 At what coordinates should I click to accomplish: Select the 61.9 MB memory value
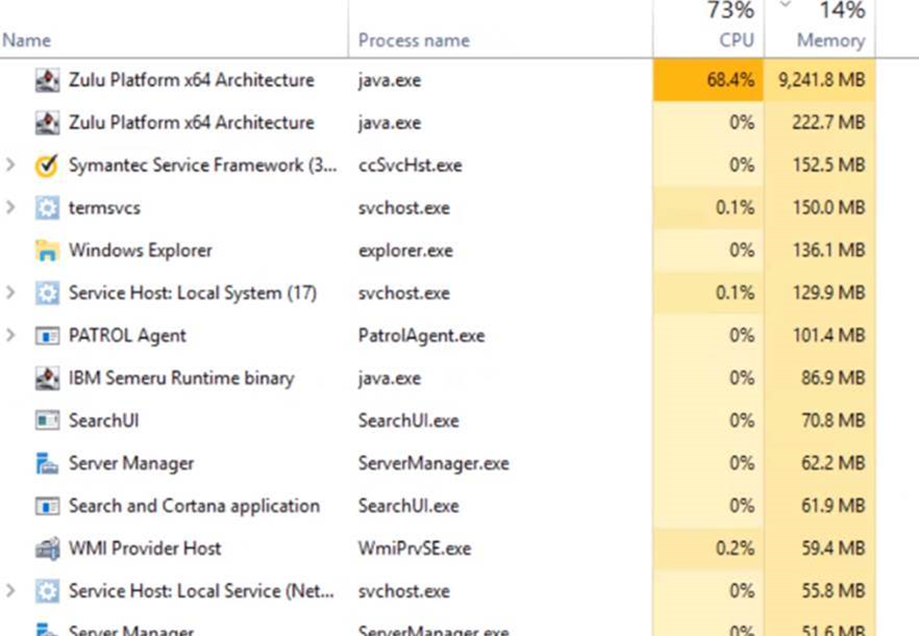pyautogui.click(x=833, y=505)
